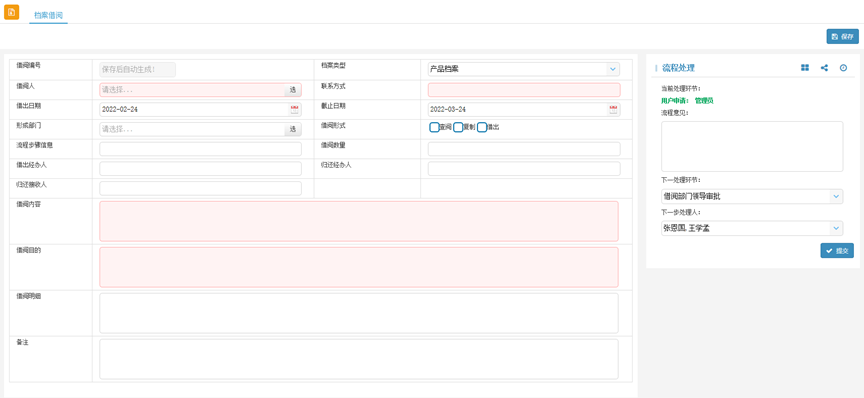This screenshot has width=864, height=398.
Task: Click the 保存 button
Action: click(x=843, y=36)
